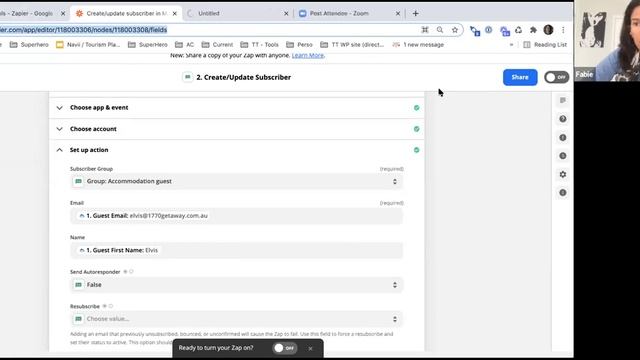This screenshot has height=360, width=640.
Task: Open the Resubscribe dropdown
Action: pos(237,319)
